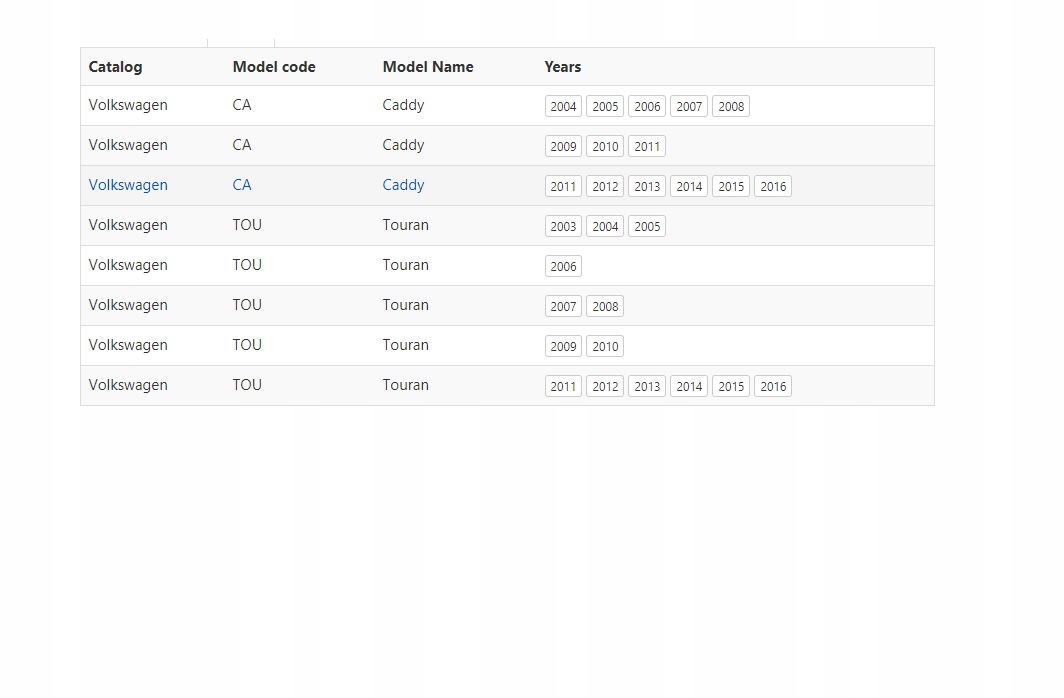Click the Catalog column header
The image size is (1064, 698).
tap(115, 67)
